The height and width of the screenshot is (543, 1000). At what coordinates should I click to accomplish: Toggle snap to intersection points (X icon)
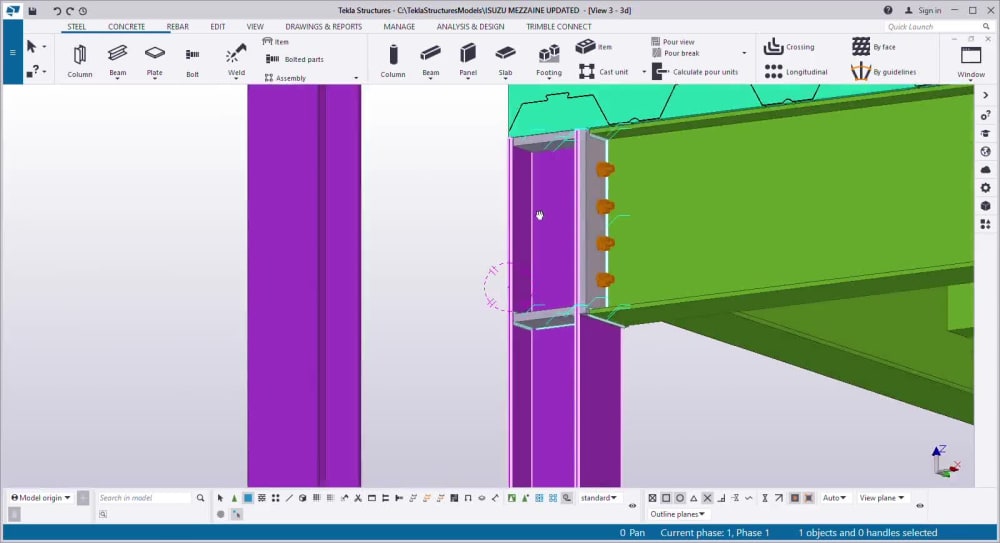707,498
